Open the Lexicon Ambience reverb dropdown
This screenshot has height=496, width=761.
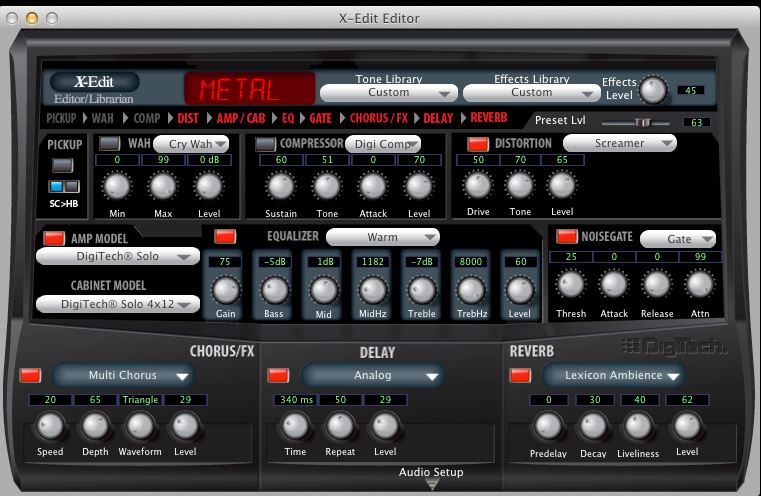tap(613, 375)
